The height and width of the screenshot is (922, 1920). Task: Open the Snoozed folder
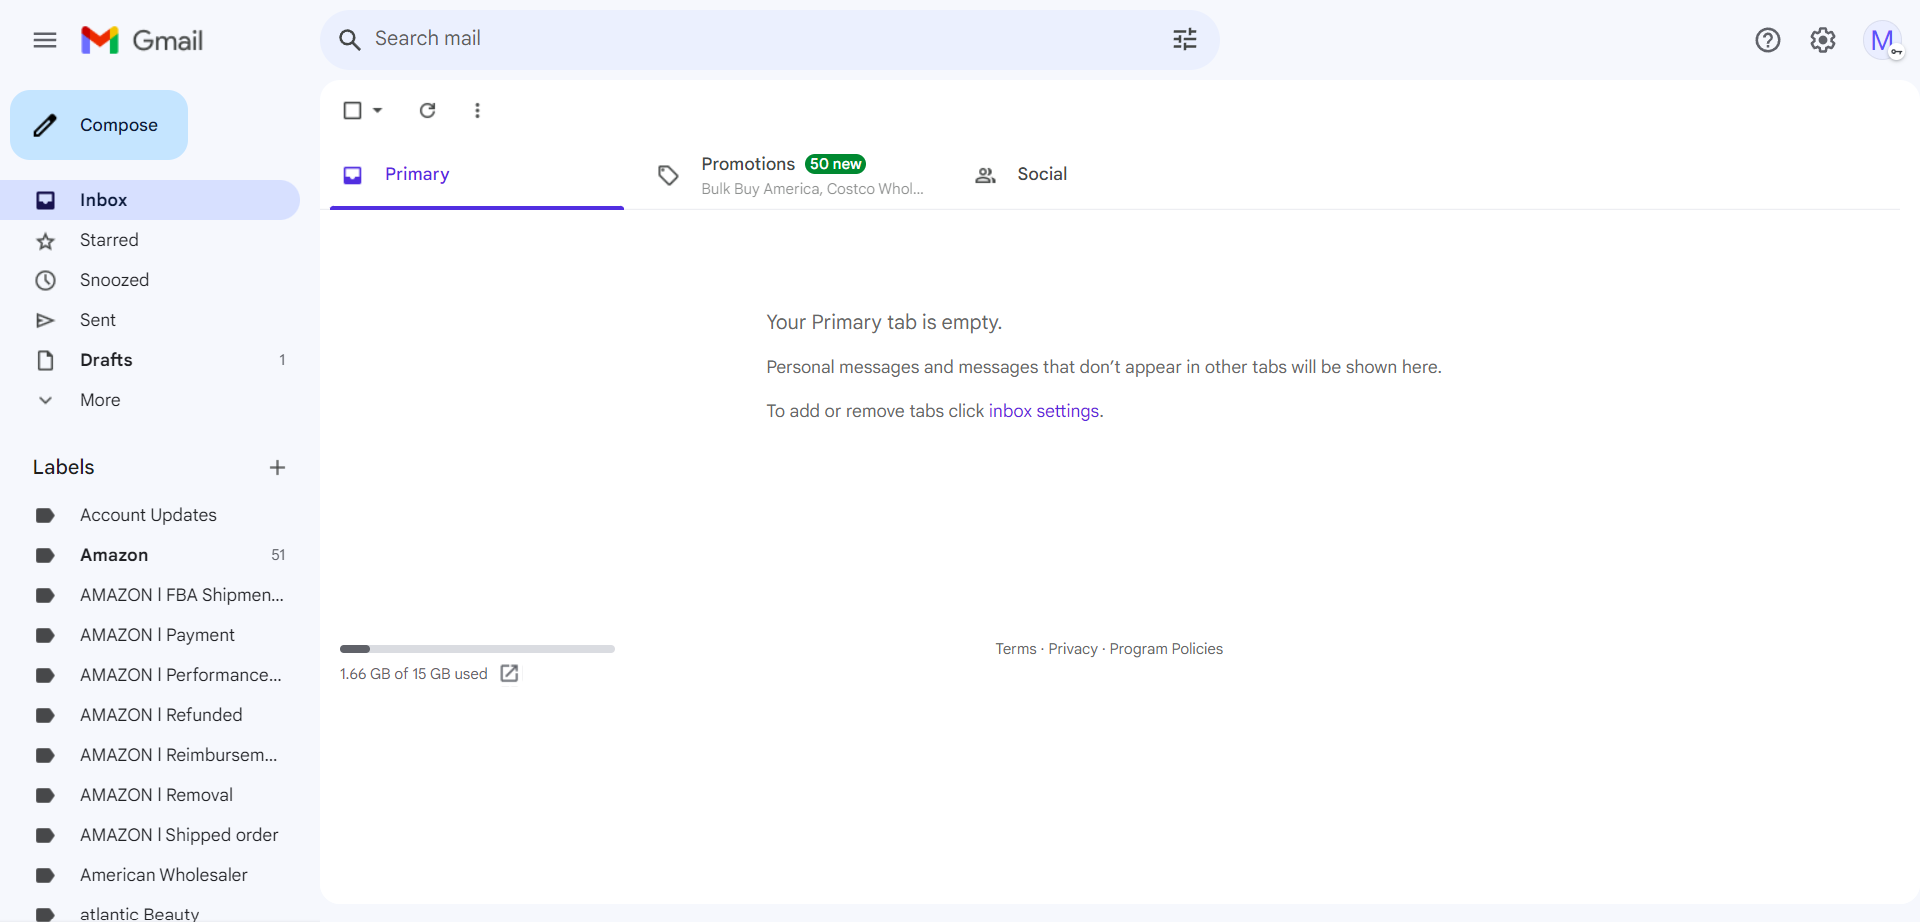point(150,280)
